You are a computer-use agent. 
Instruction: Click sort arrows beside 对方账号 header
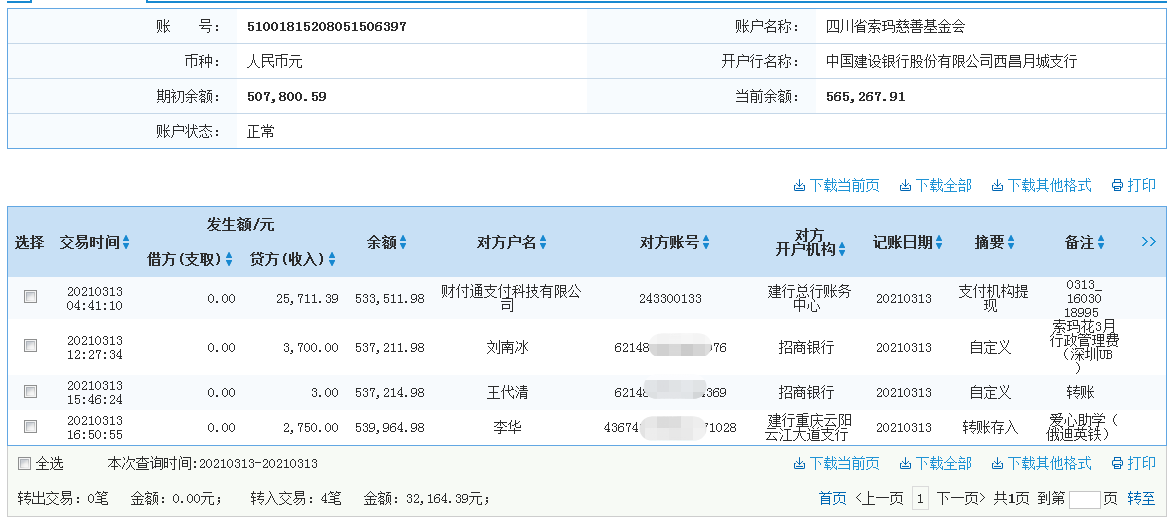[706, 243]
